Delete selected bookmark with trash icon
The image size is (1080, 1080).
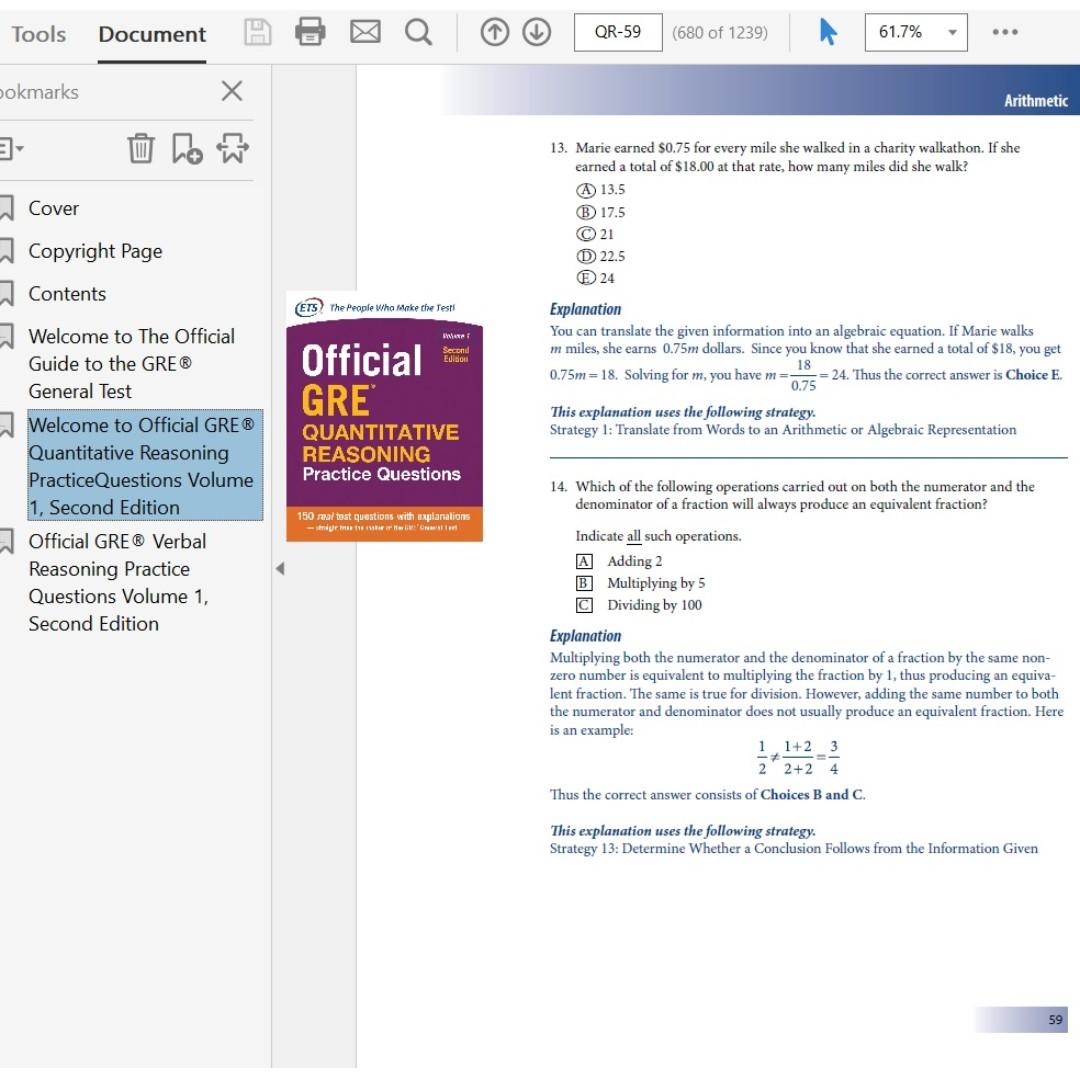pos(141,148)
